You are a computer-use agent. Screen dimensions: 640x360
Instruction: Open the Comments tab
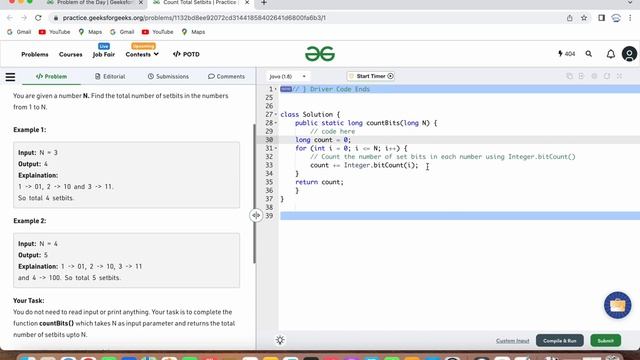coord(227,76)
